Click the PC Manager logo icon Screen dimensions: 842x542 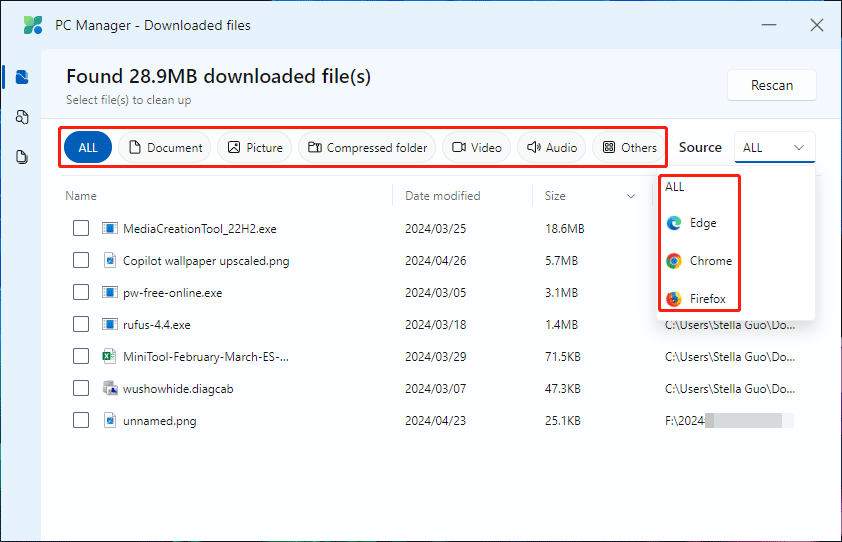[x=33, y=25]
